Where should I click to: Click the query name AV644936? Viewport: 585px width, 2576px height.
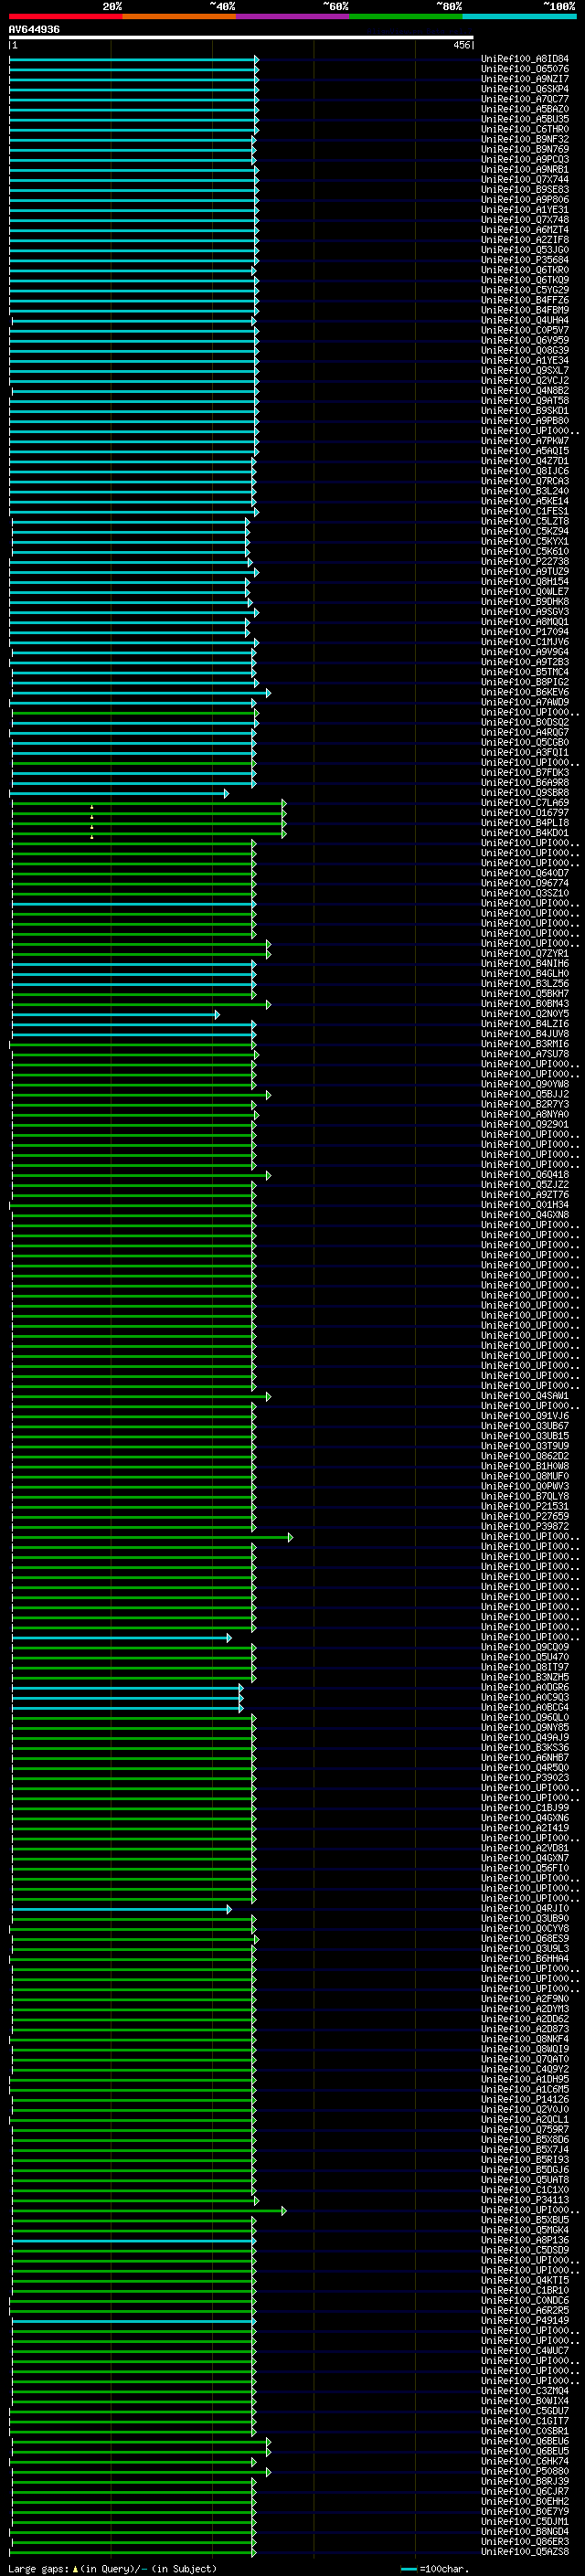pyautogui.click(x=34, y=30)
